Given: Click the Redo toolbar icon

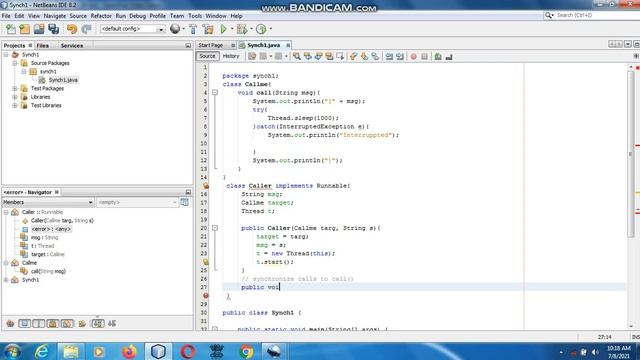Looking at the screenshot, I should [x=86, y=29].
